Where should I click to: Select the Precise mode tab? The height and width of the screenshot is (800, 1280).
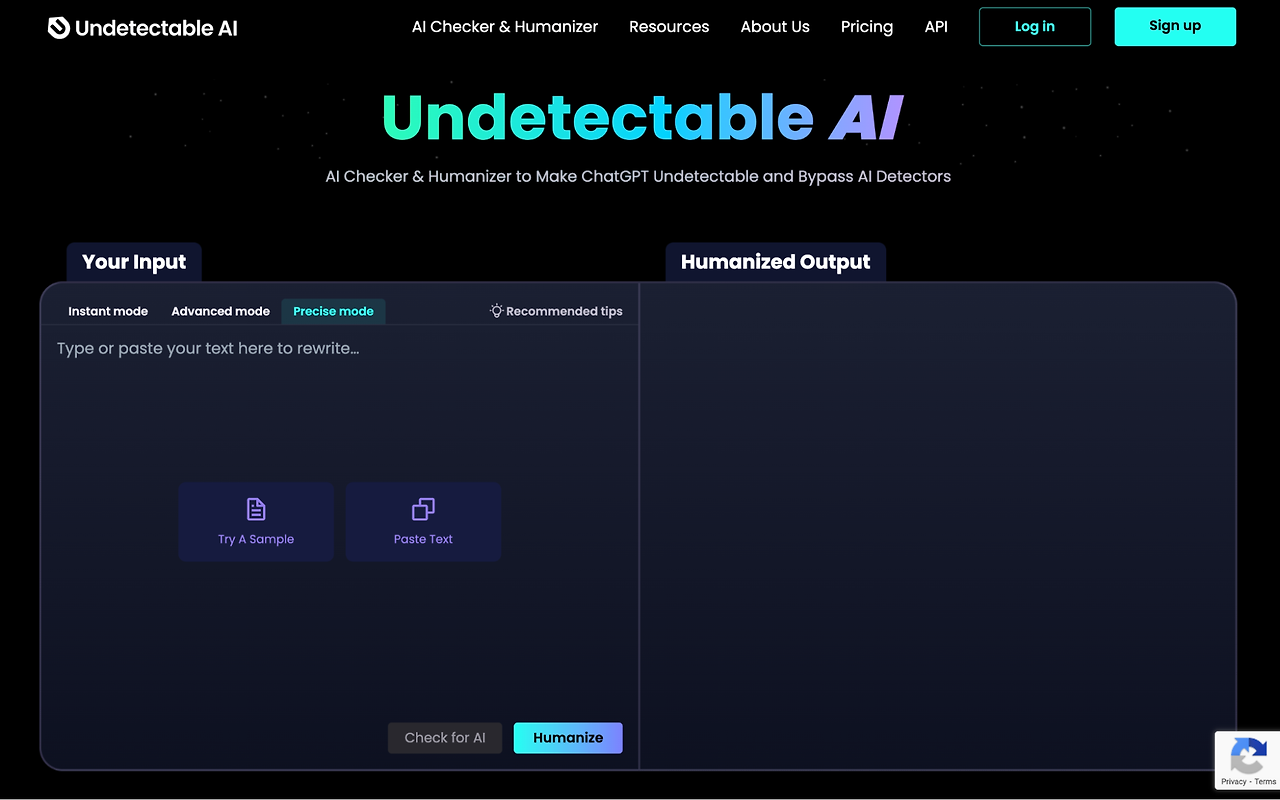(333, 311)
